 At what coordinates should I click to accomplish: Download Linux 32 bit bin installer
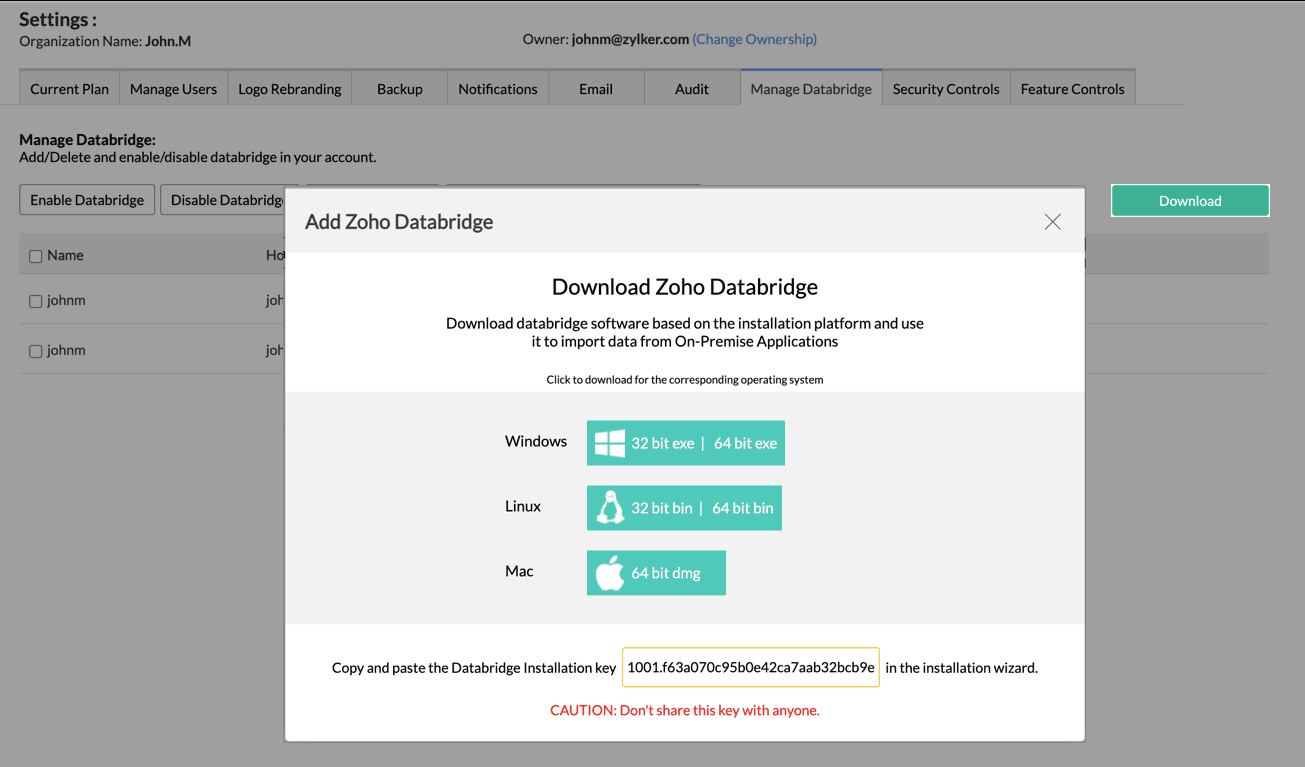click(661, 508)
